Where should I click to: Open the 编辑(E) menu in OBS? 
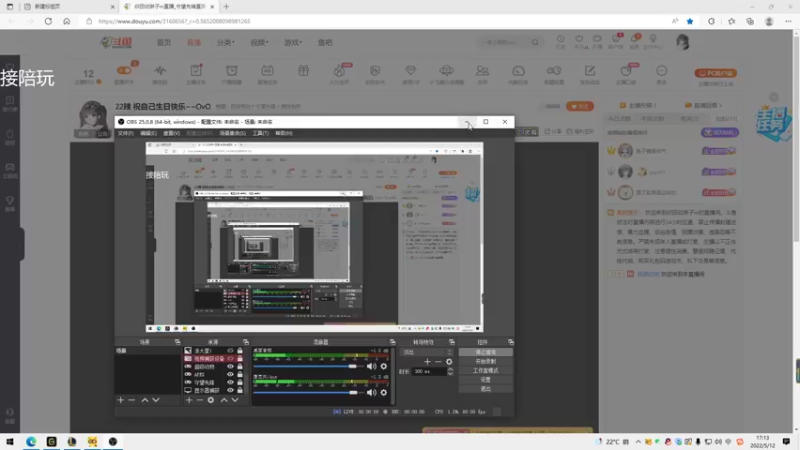pos(148,133)
